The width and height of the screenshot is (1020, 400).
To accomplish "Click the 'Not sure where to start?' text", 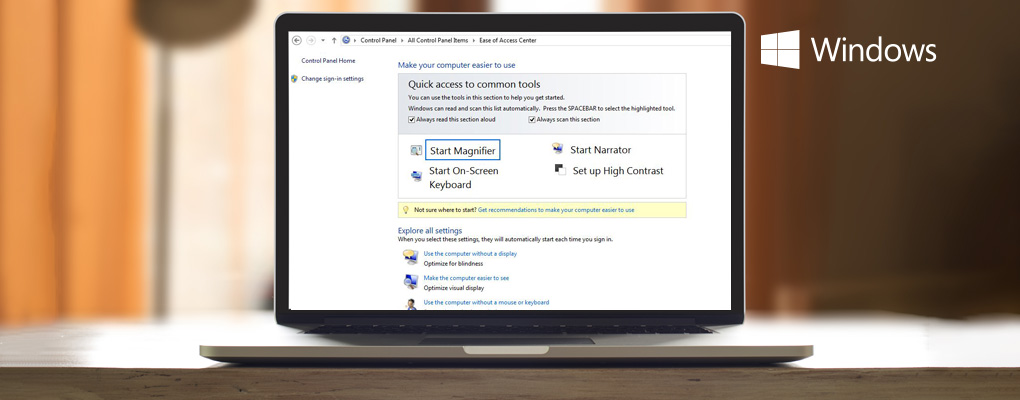I will tap(445, 210).
